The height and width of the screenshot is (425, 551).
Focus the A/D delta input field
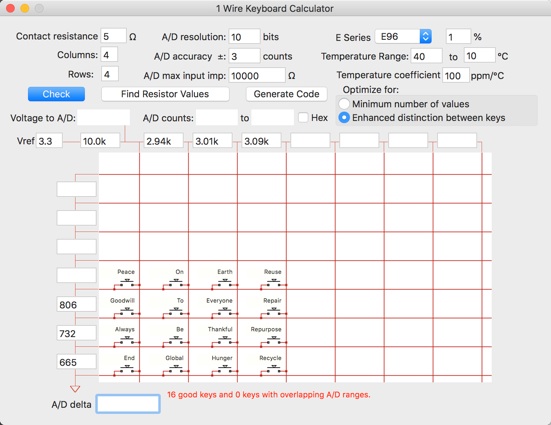point(128,404)
